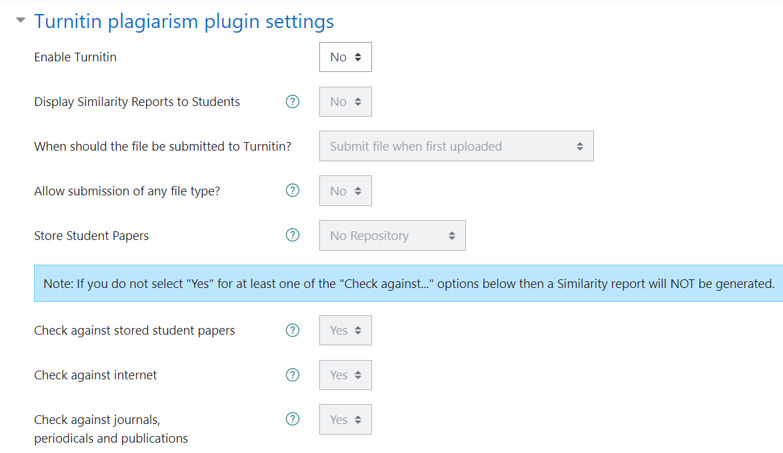Click the Enable Turnitin label
Viewport: 783px width, 453px height.
pos(75,57)
